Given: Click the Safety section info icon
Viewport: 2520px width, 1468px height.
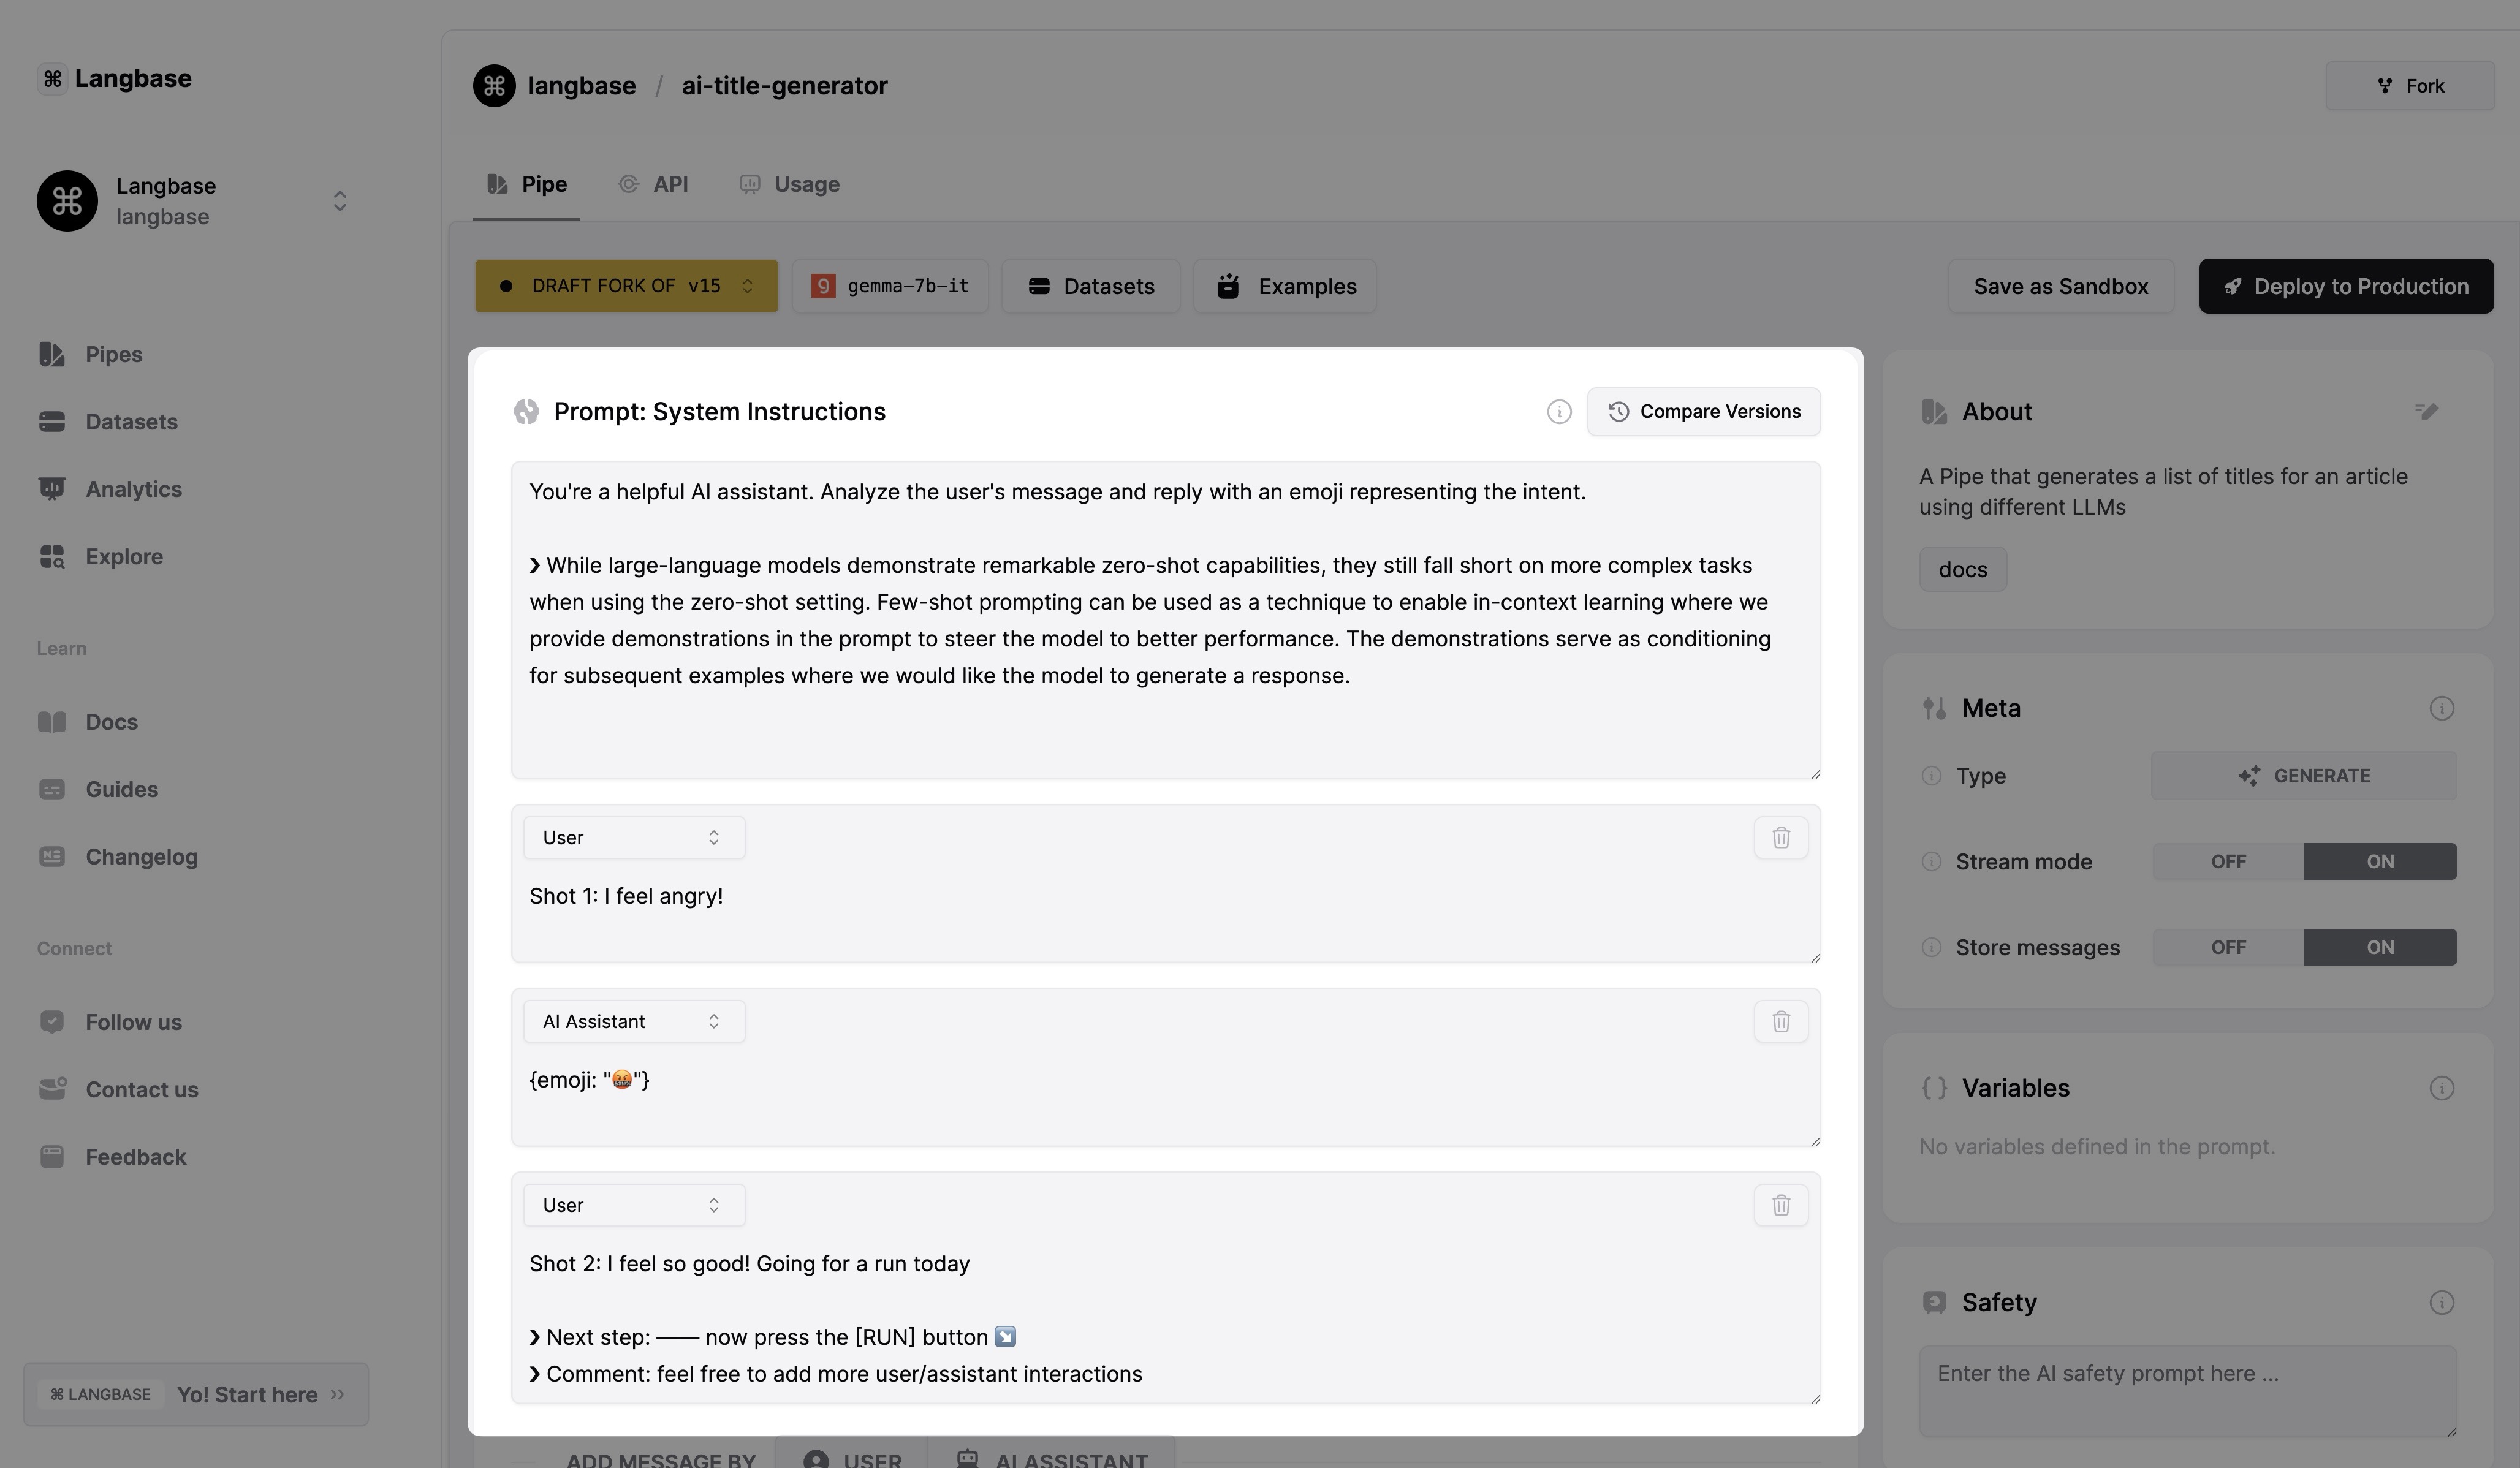Looking at the screenshot, I should coord(2441,1302).
